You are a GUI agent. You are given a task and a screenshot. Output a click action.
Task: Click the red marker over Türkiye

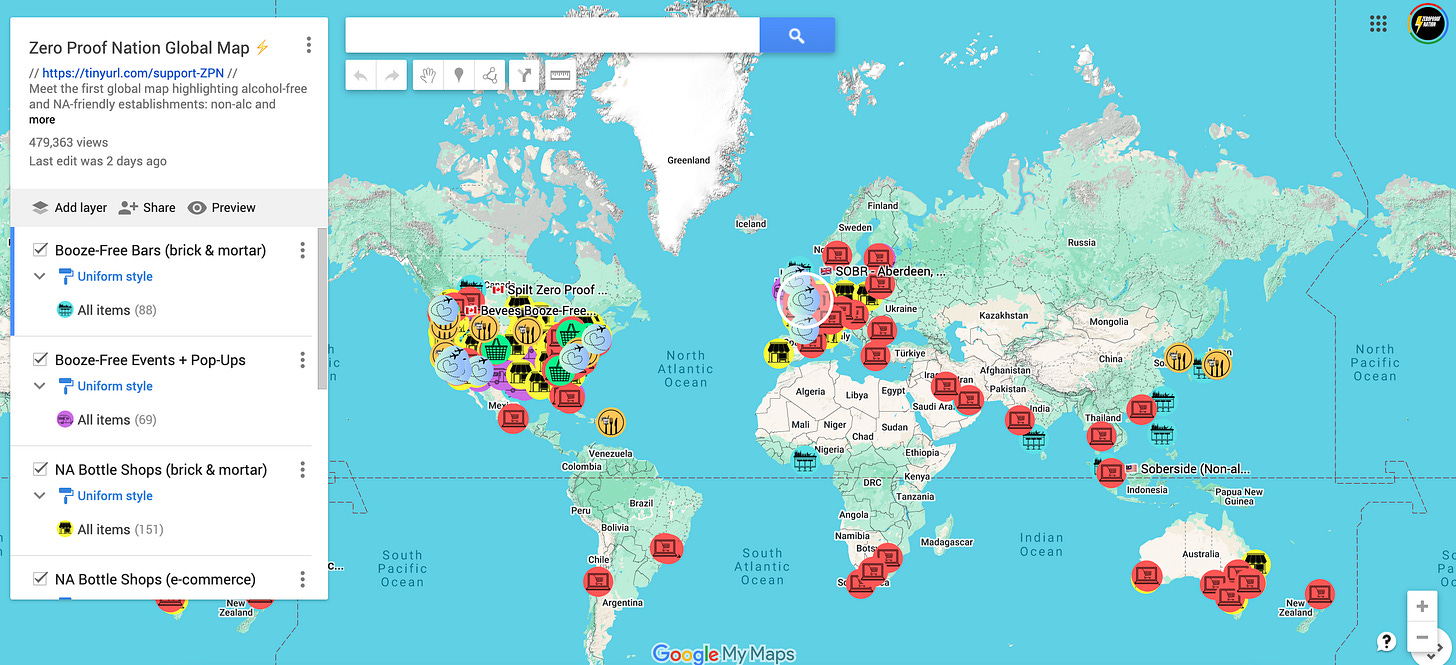875,354
